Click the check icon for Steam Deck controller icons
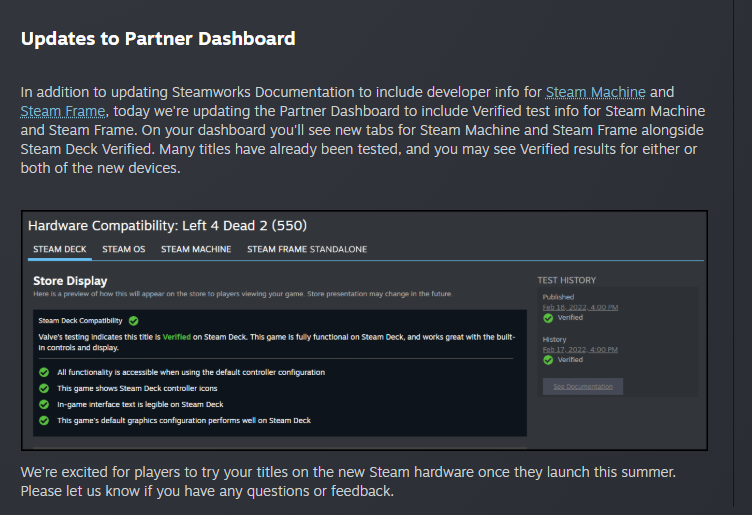 (44, 388)
